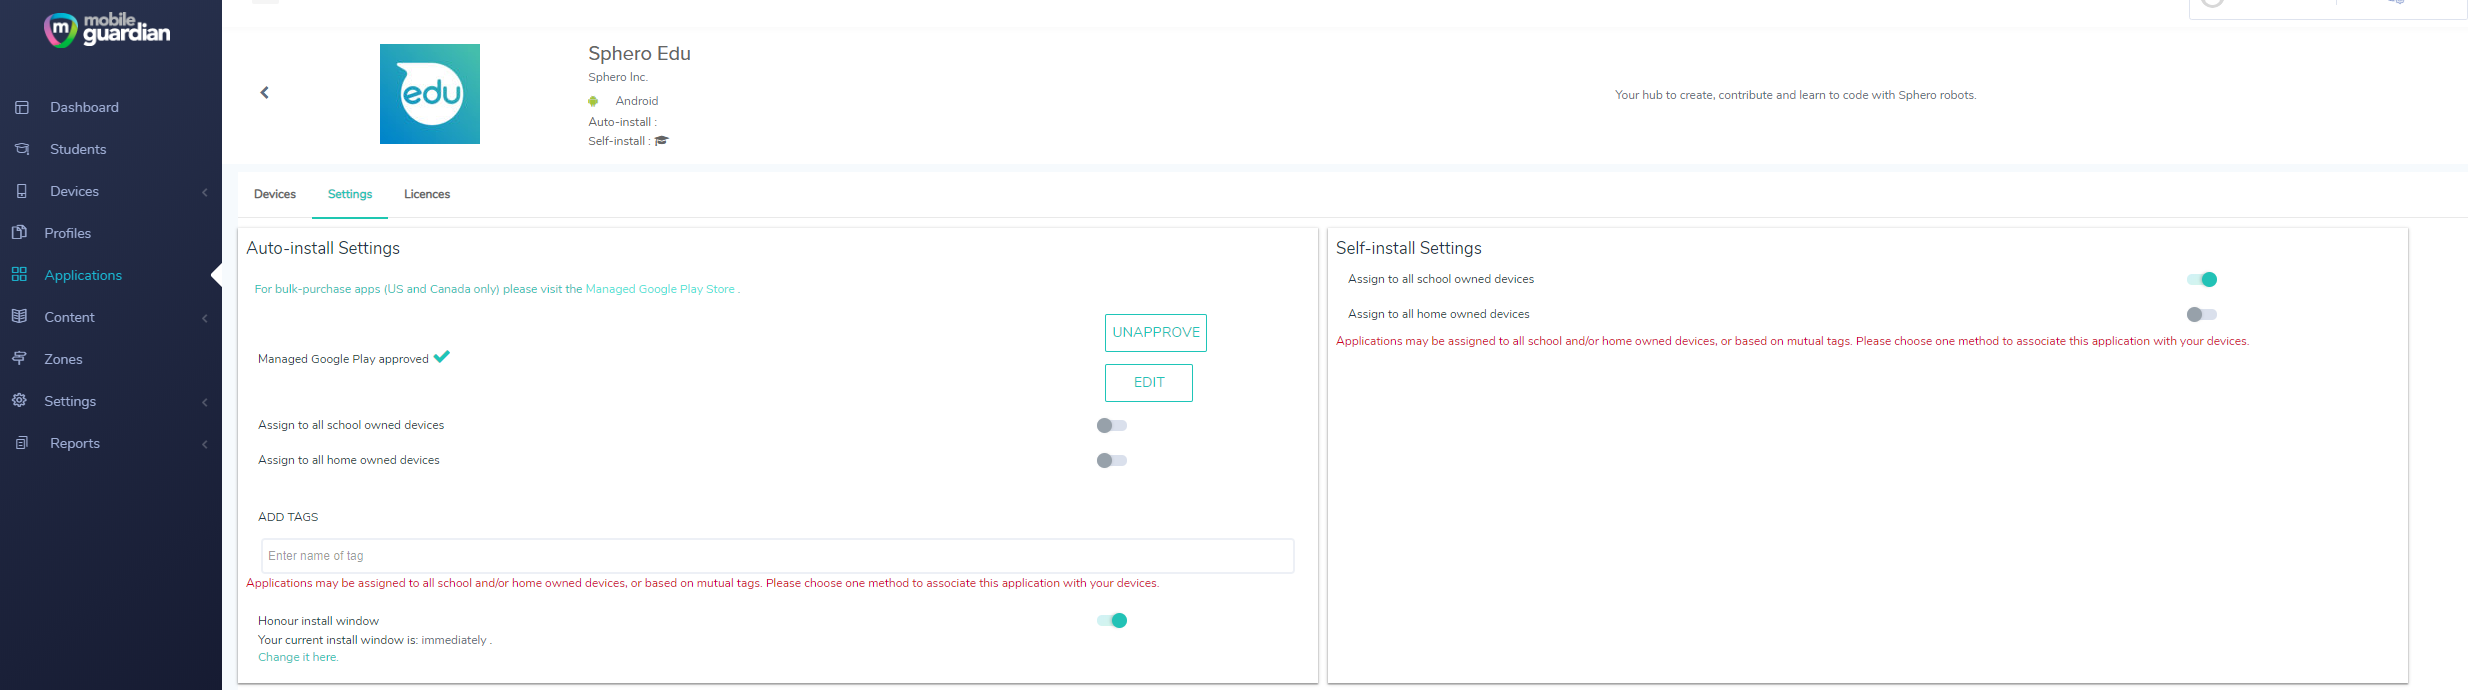Select the Settings tab
The image size is (2468, 690).
[350, 194]
